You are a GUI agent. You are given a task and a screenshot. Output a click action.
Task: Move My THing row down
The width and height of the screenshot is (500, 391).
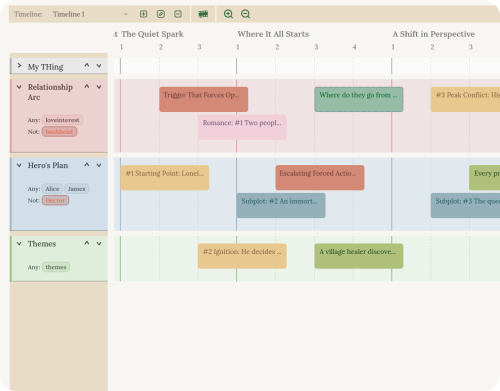[x=99, y=66]
